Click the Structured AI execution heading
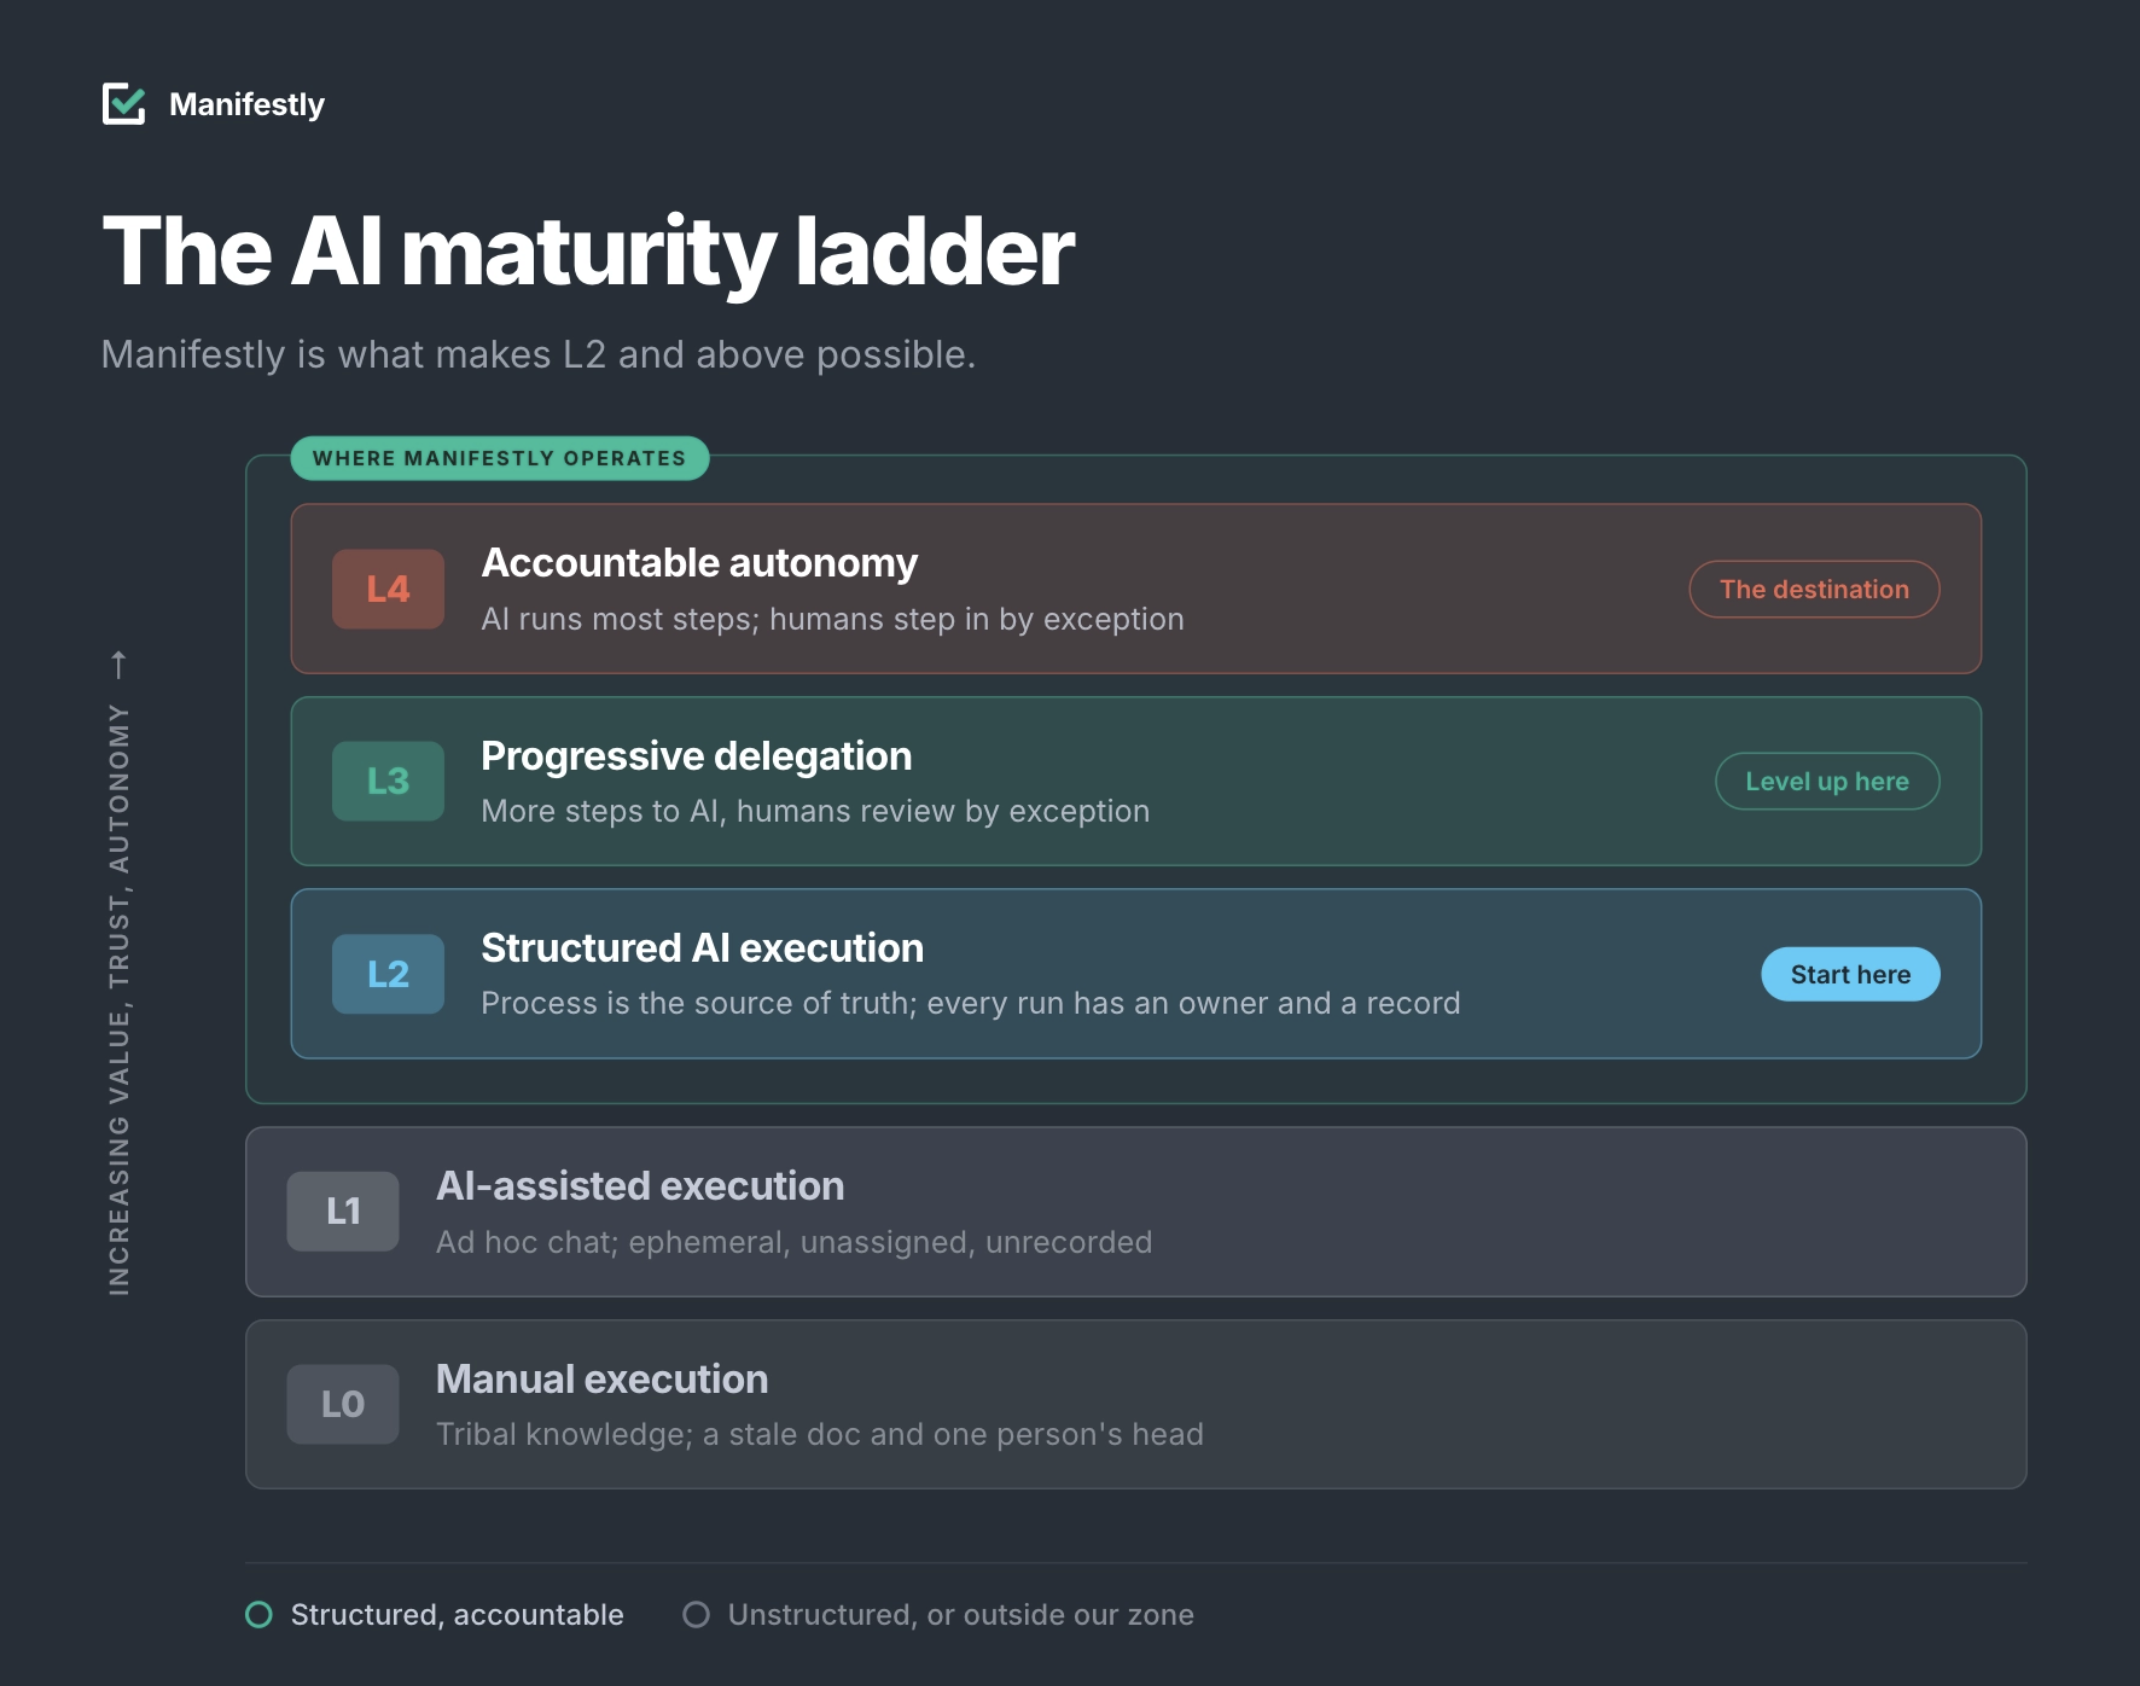The image size is (2140, 1686). (702, 948)
